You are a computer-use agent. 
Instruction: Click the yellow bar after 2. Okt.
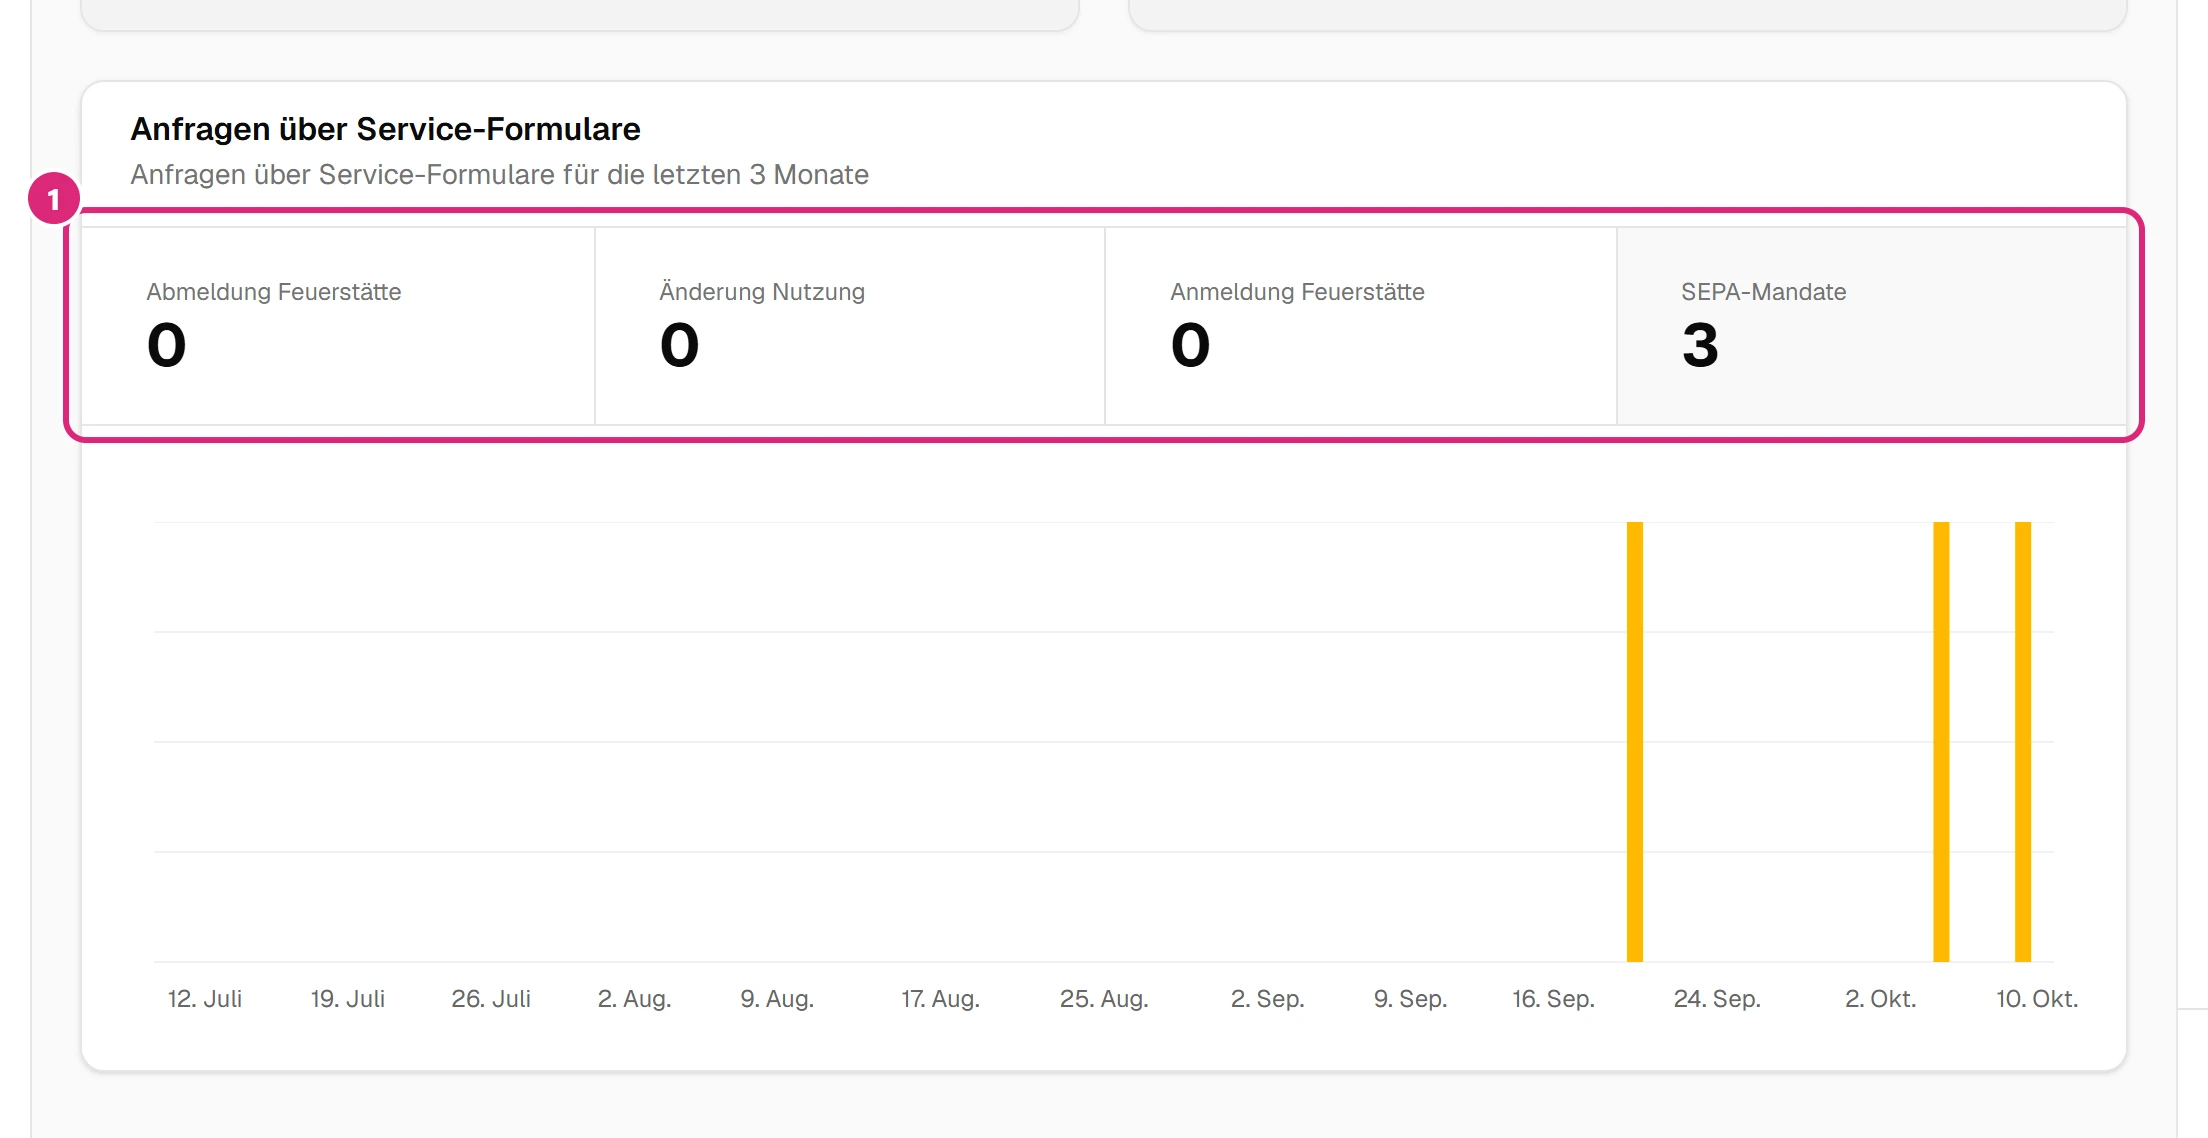1941,741
